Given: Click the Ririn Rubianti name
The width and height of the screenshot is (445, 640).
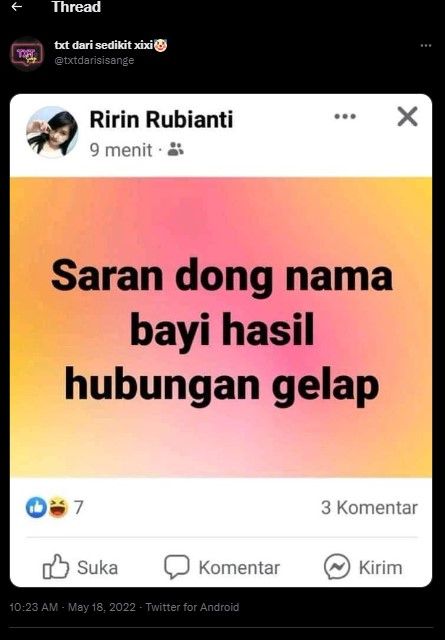Looking at the screenshot, I should pos(161,119).
